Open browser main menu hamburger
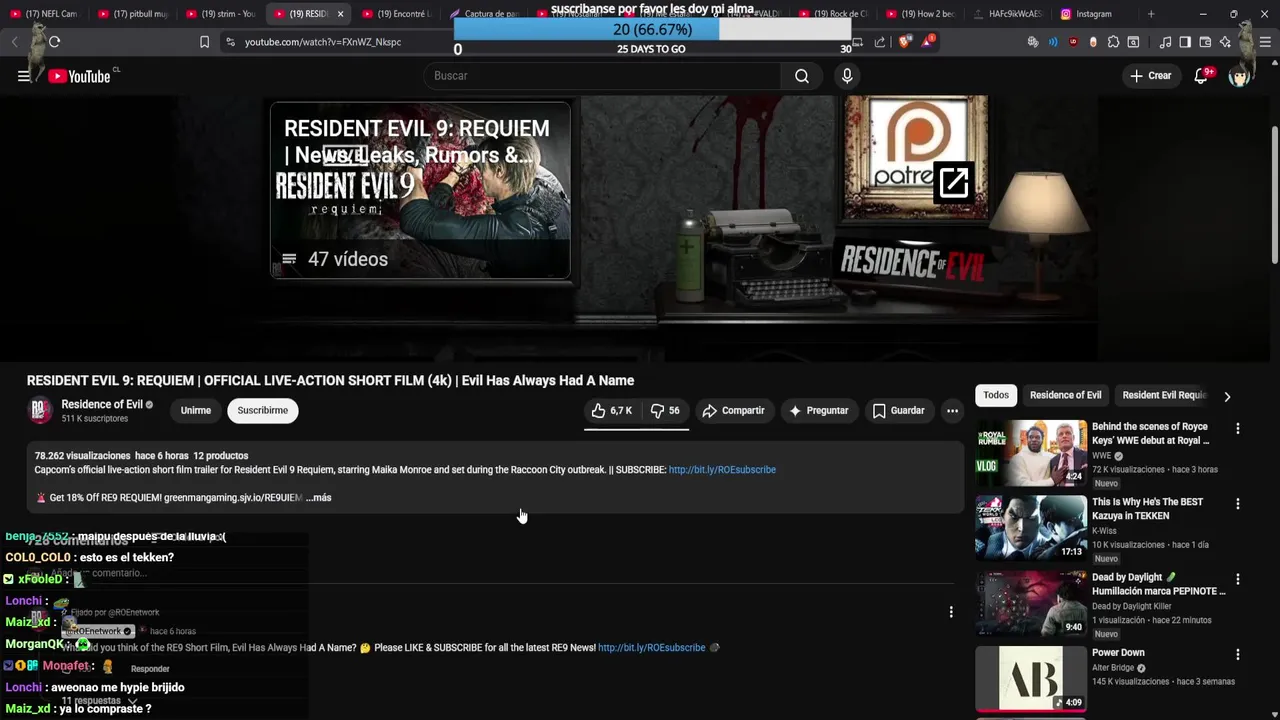 click(1265, 42)
